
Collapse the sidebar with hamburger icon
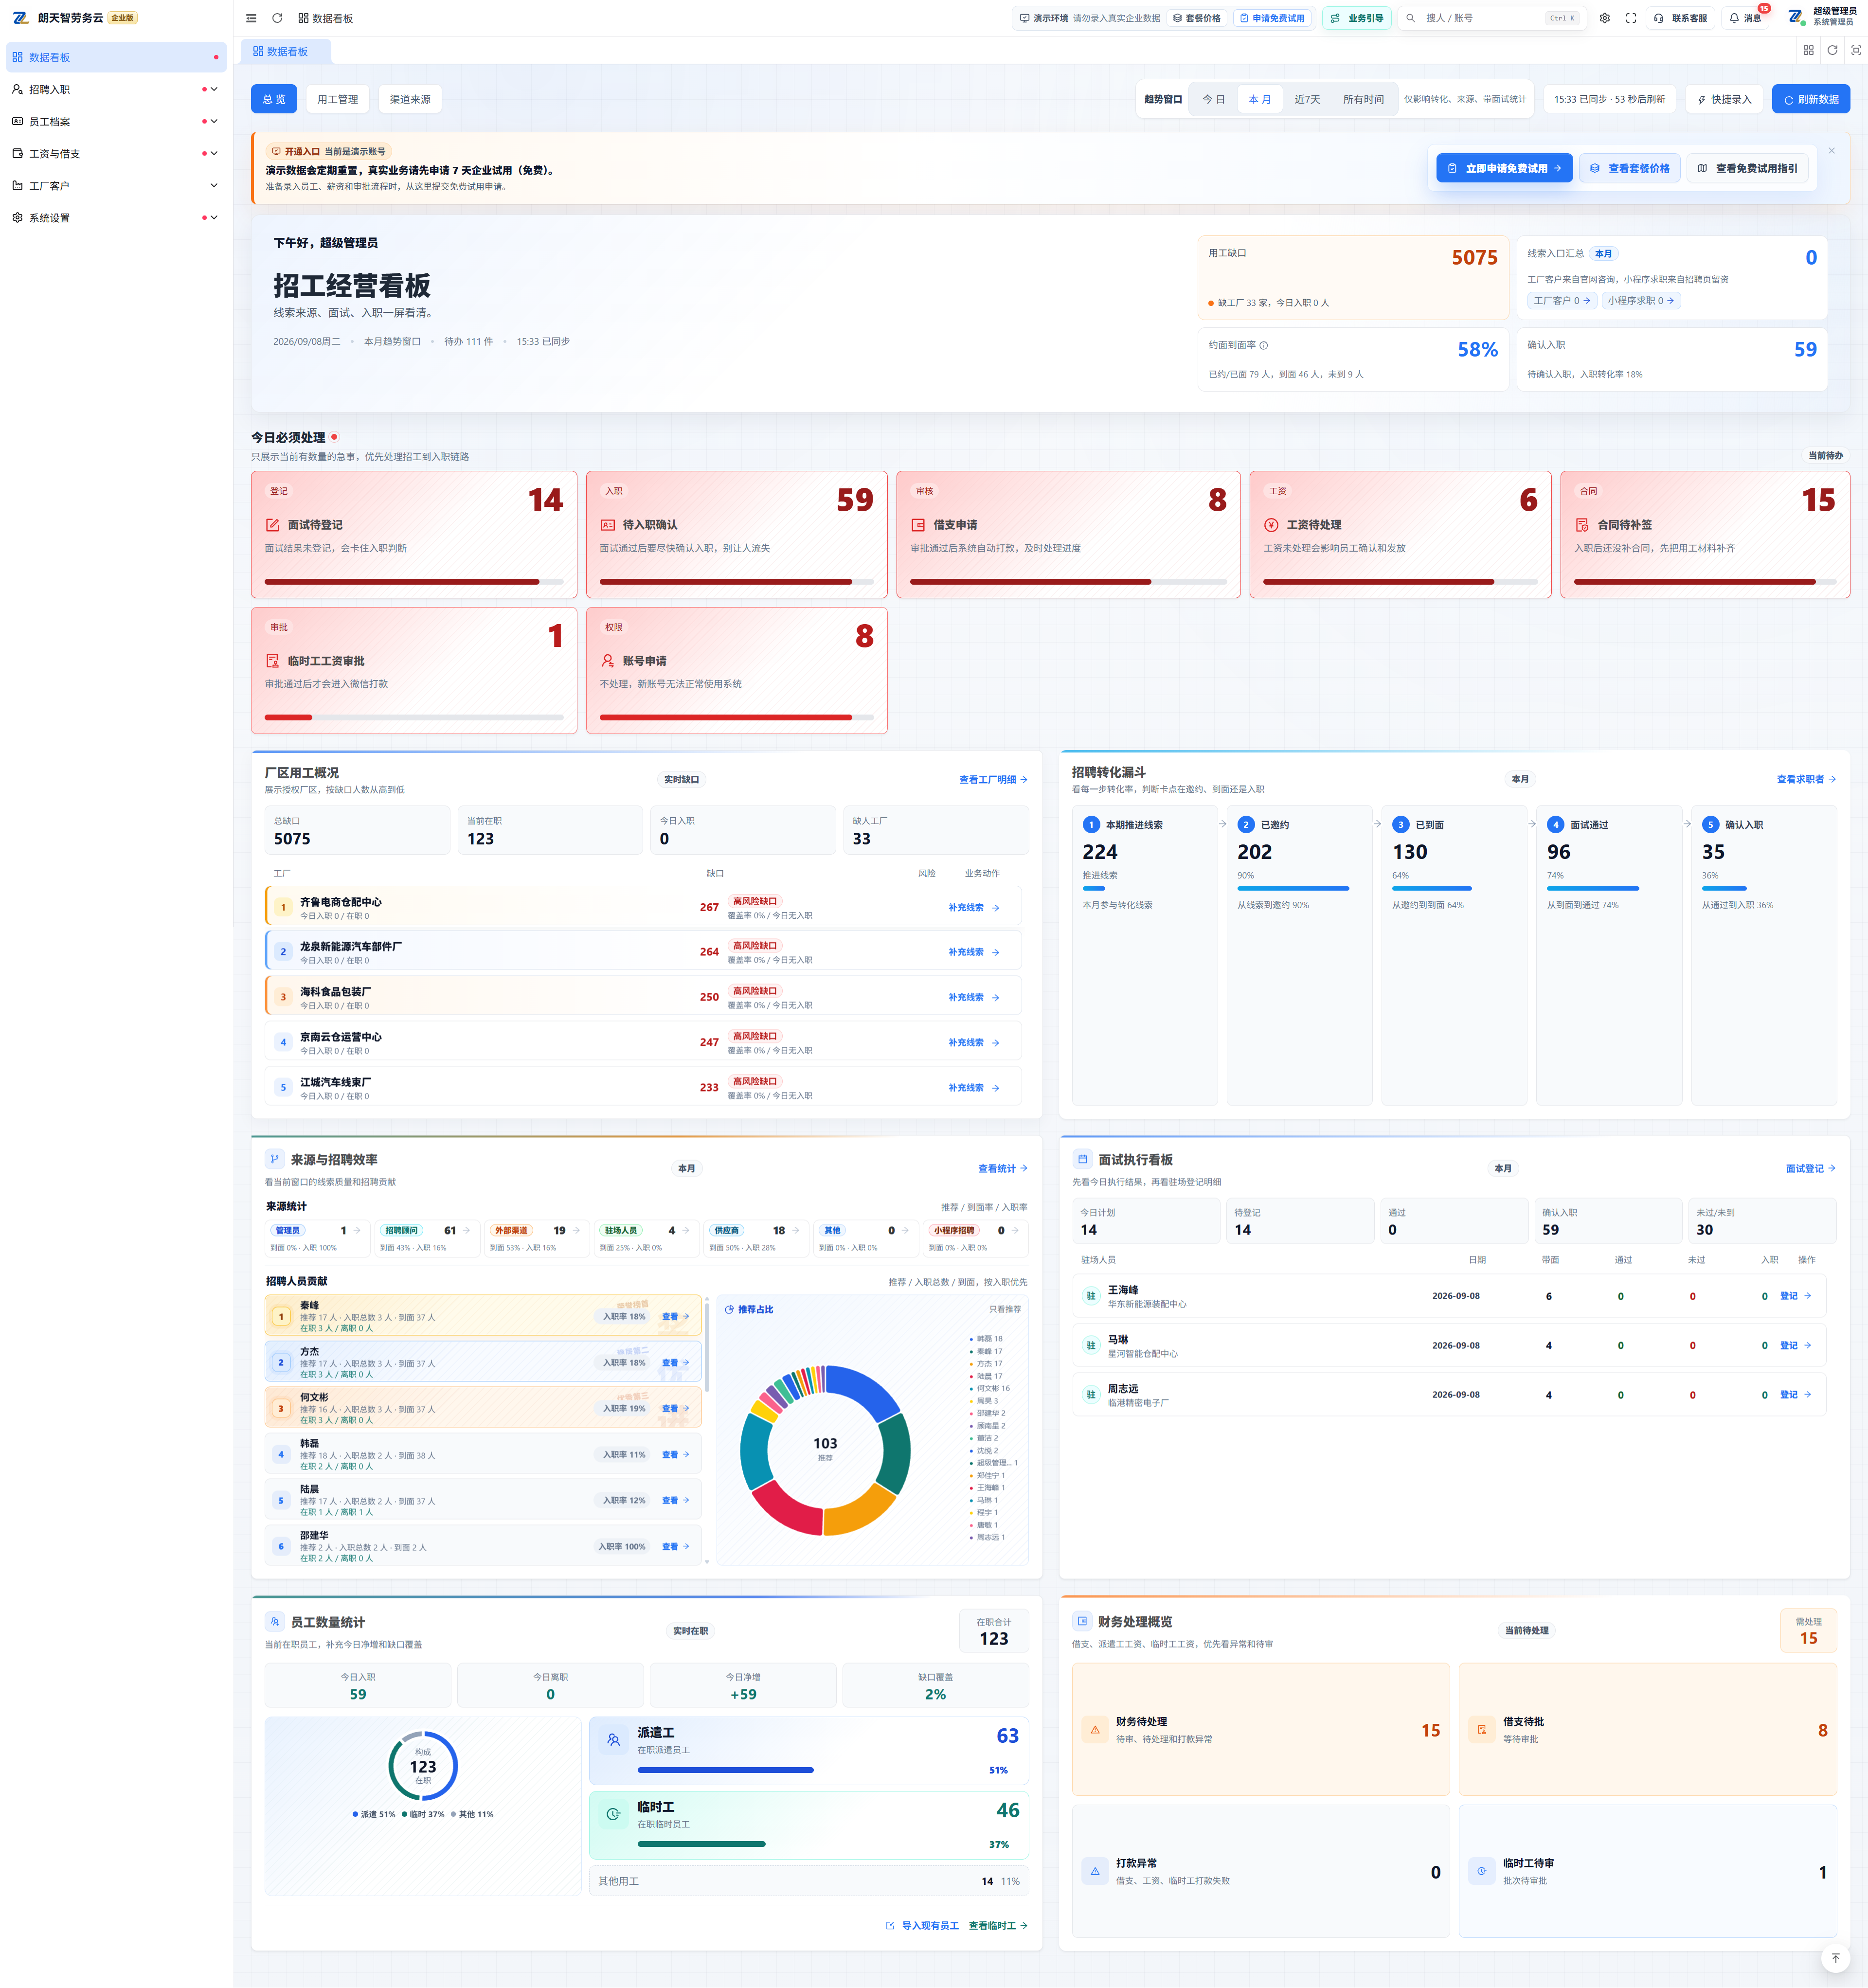251,18
